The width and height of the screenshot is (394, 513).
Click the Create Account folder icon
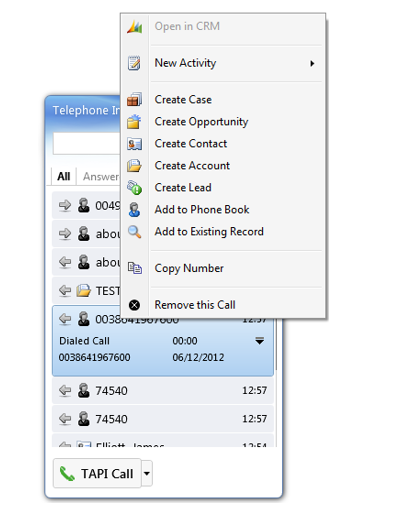(134, 166)
